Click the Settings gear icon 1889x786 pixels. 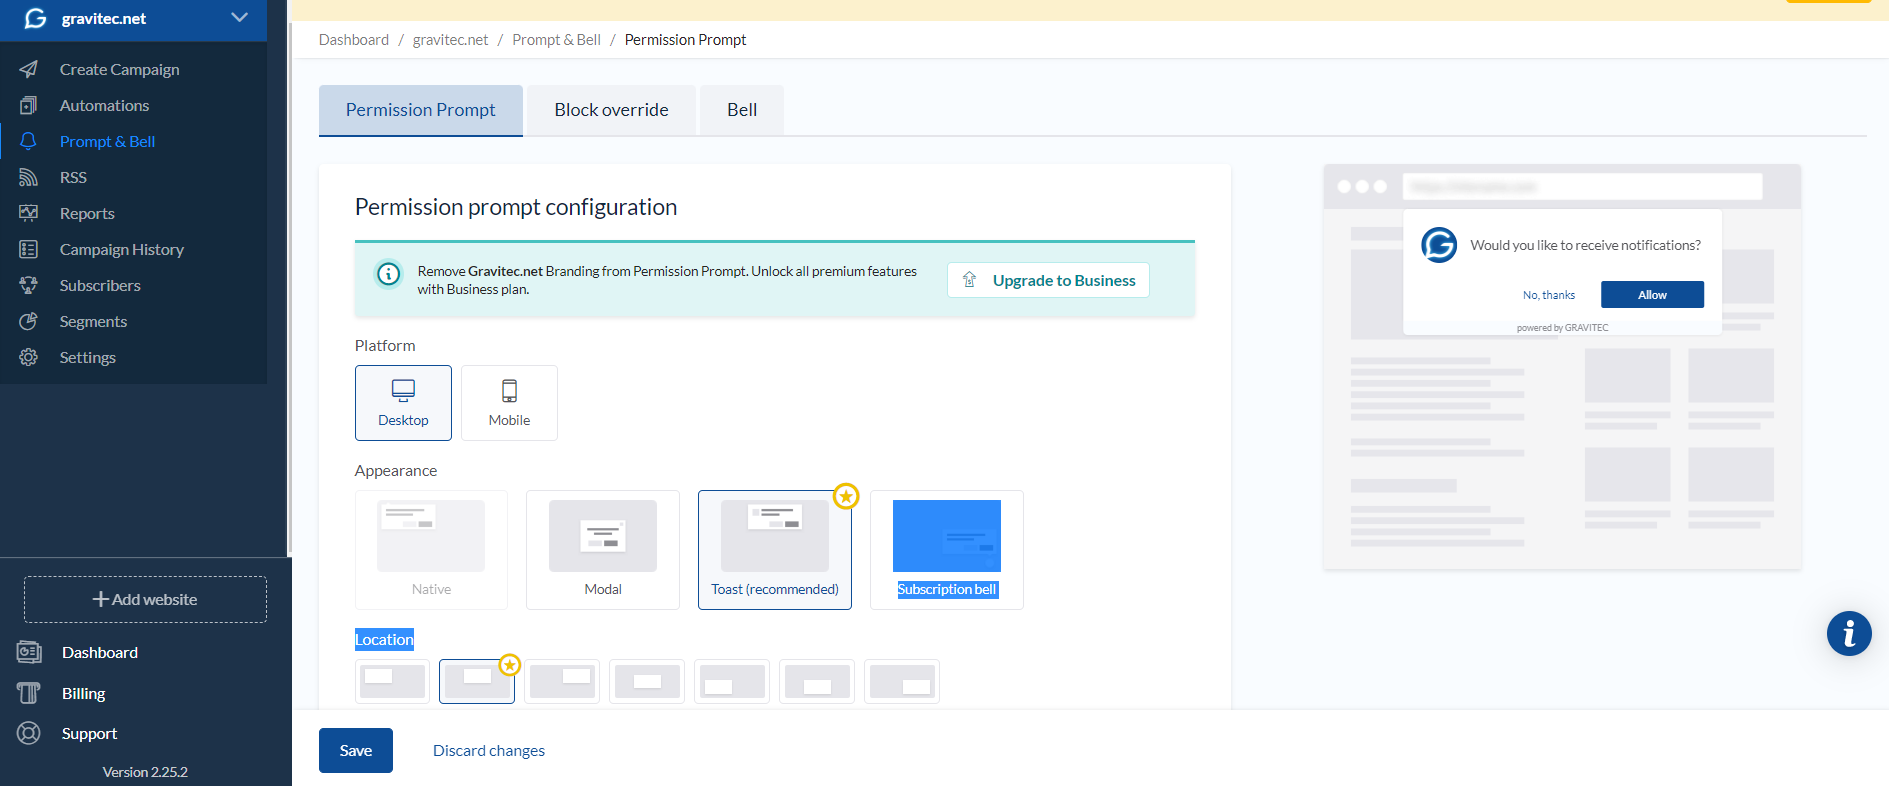(29, 357)
